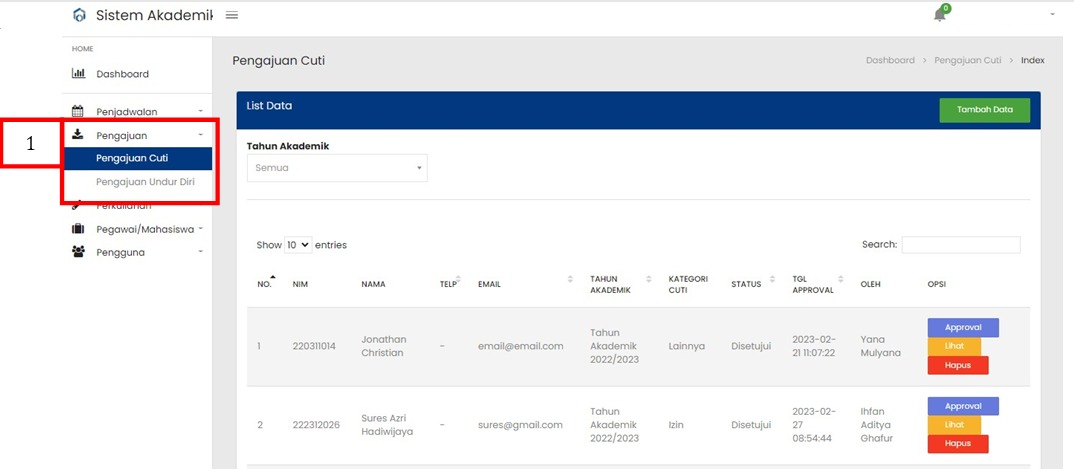Click Hapus button for Sures Azri Hadiwijaya

[x=958, y=444]
